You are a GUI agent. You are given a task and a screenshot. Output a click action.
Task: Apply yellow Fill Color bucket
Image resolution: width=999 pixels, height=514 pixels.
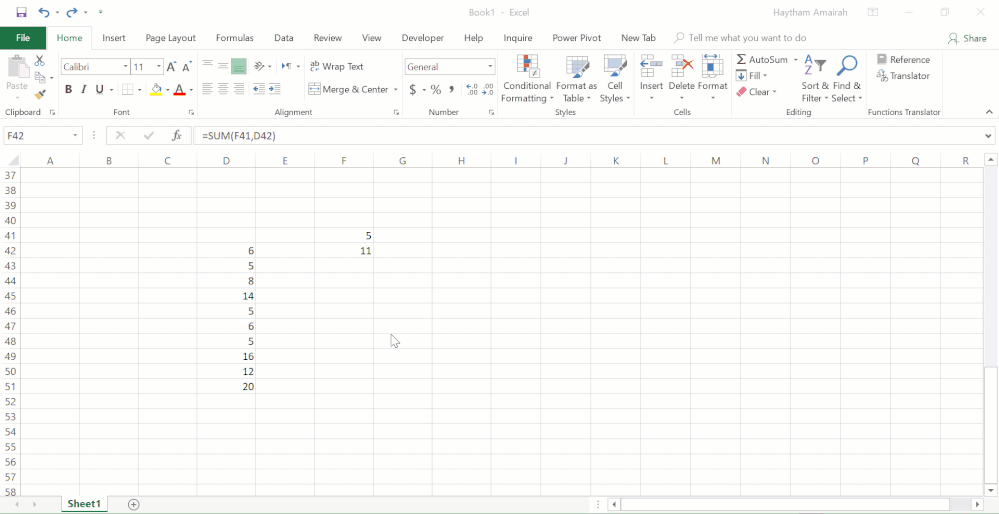[x=156, y=90]
